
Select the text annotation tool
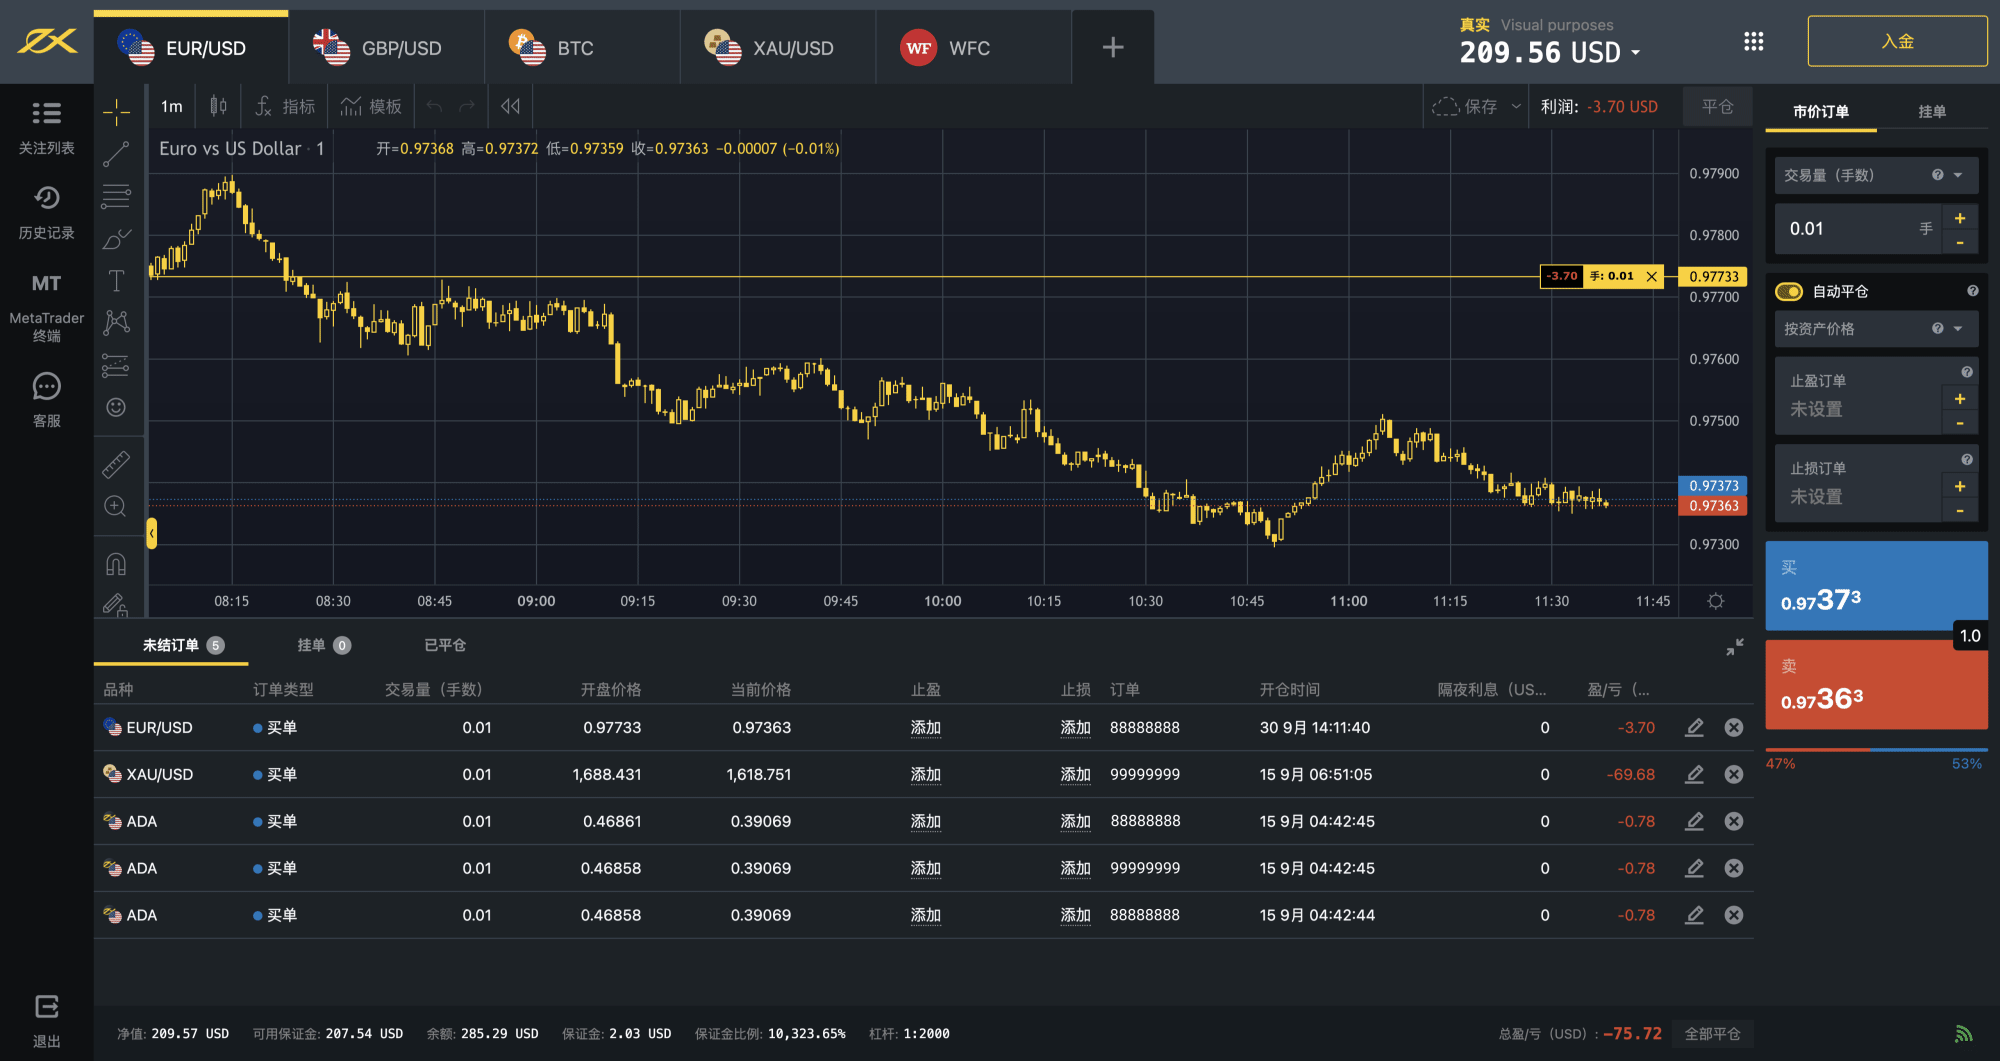pos(116,281)
